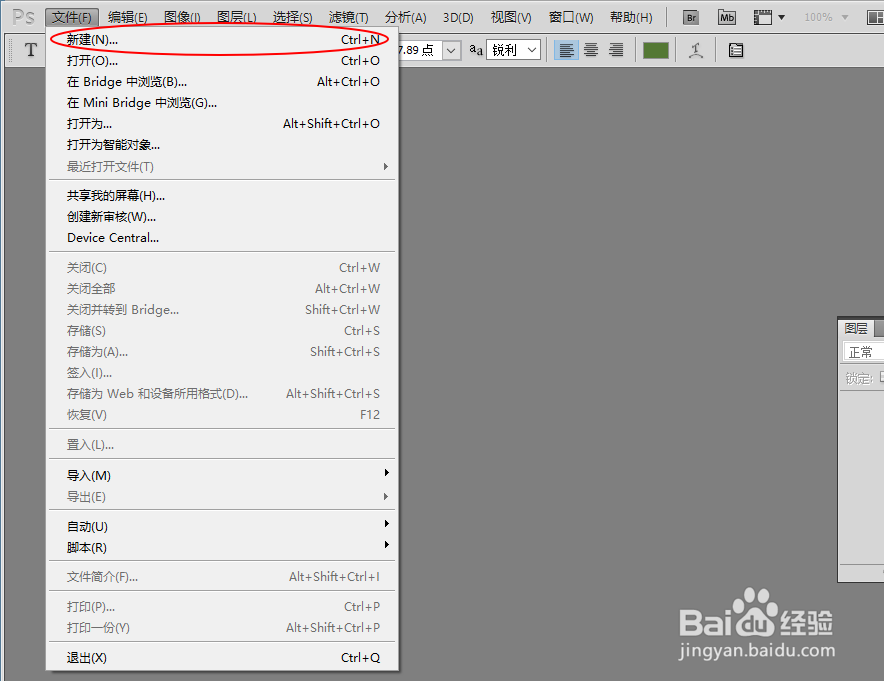Viewport: 884px width, 681px height.
Task: Open the view extras dropdown arrow
Action: click(x=781, y=17)
